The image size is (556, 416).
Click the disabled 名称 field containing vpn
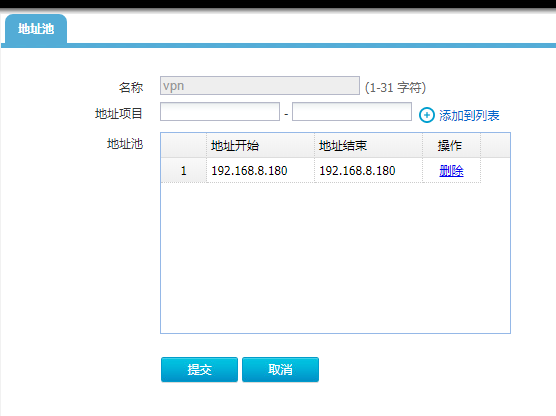pyautogui.click(x=260, y=85)
